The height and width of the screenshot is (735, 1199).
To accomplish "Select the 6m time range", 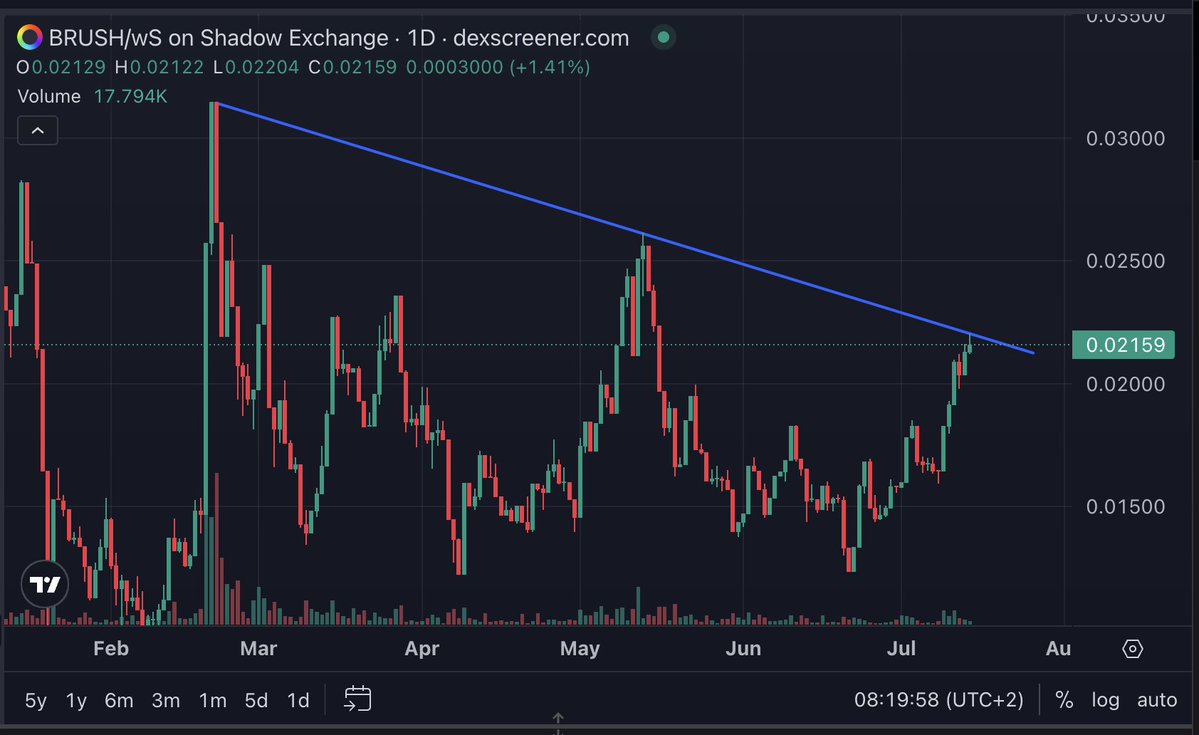I will [x=119, y=700].
